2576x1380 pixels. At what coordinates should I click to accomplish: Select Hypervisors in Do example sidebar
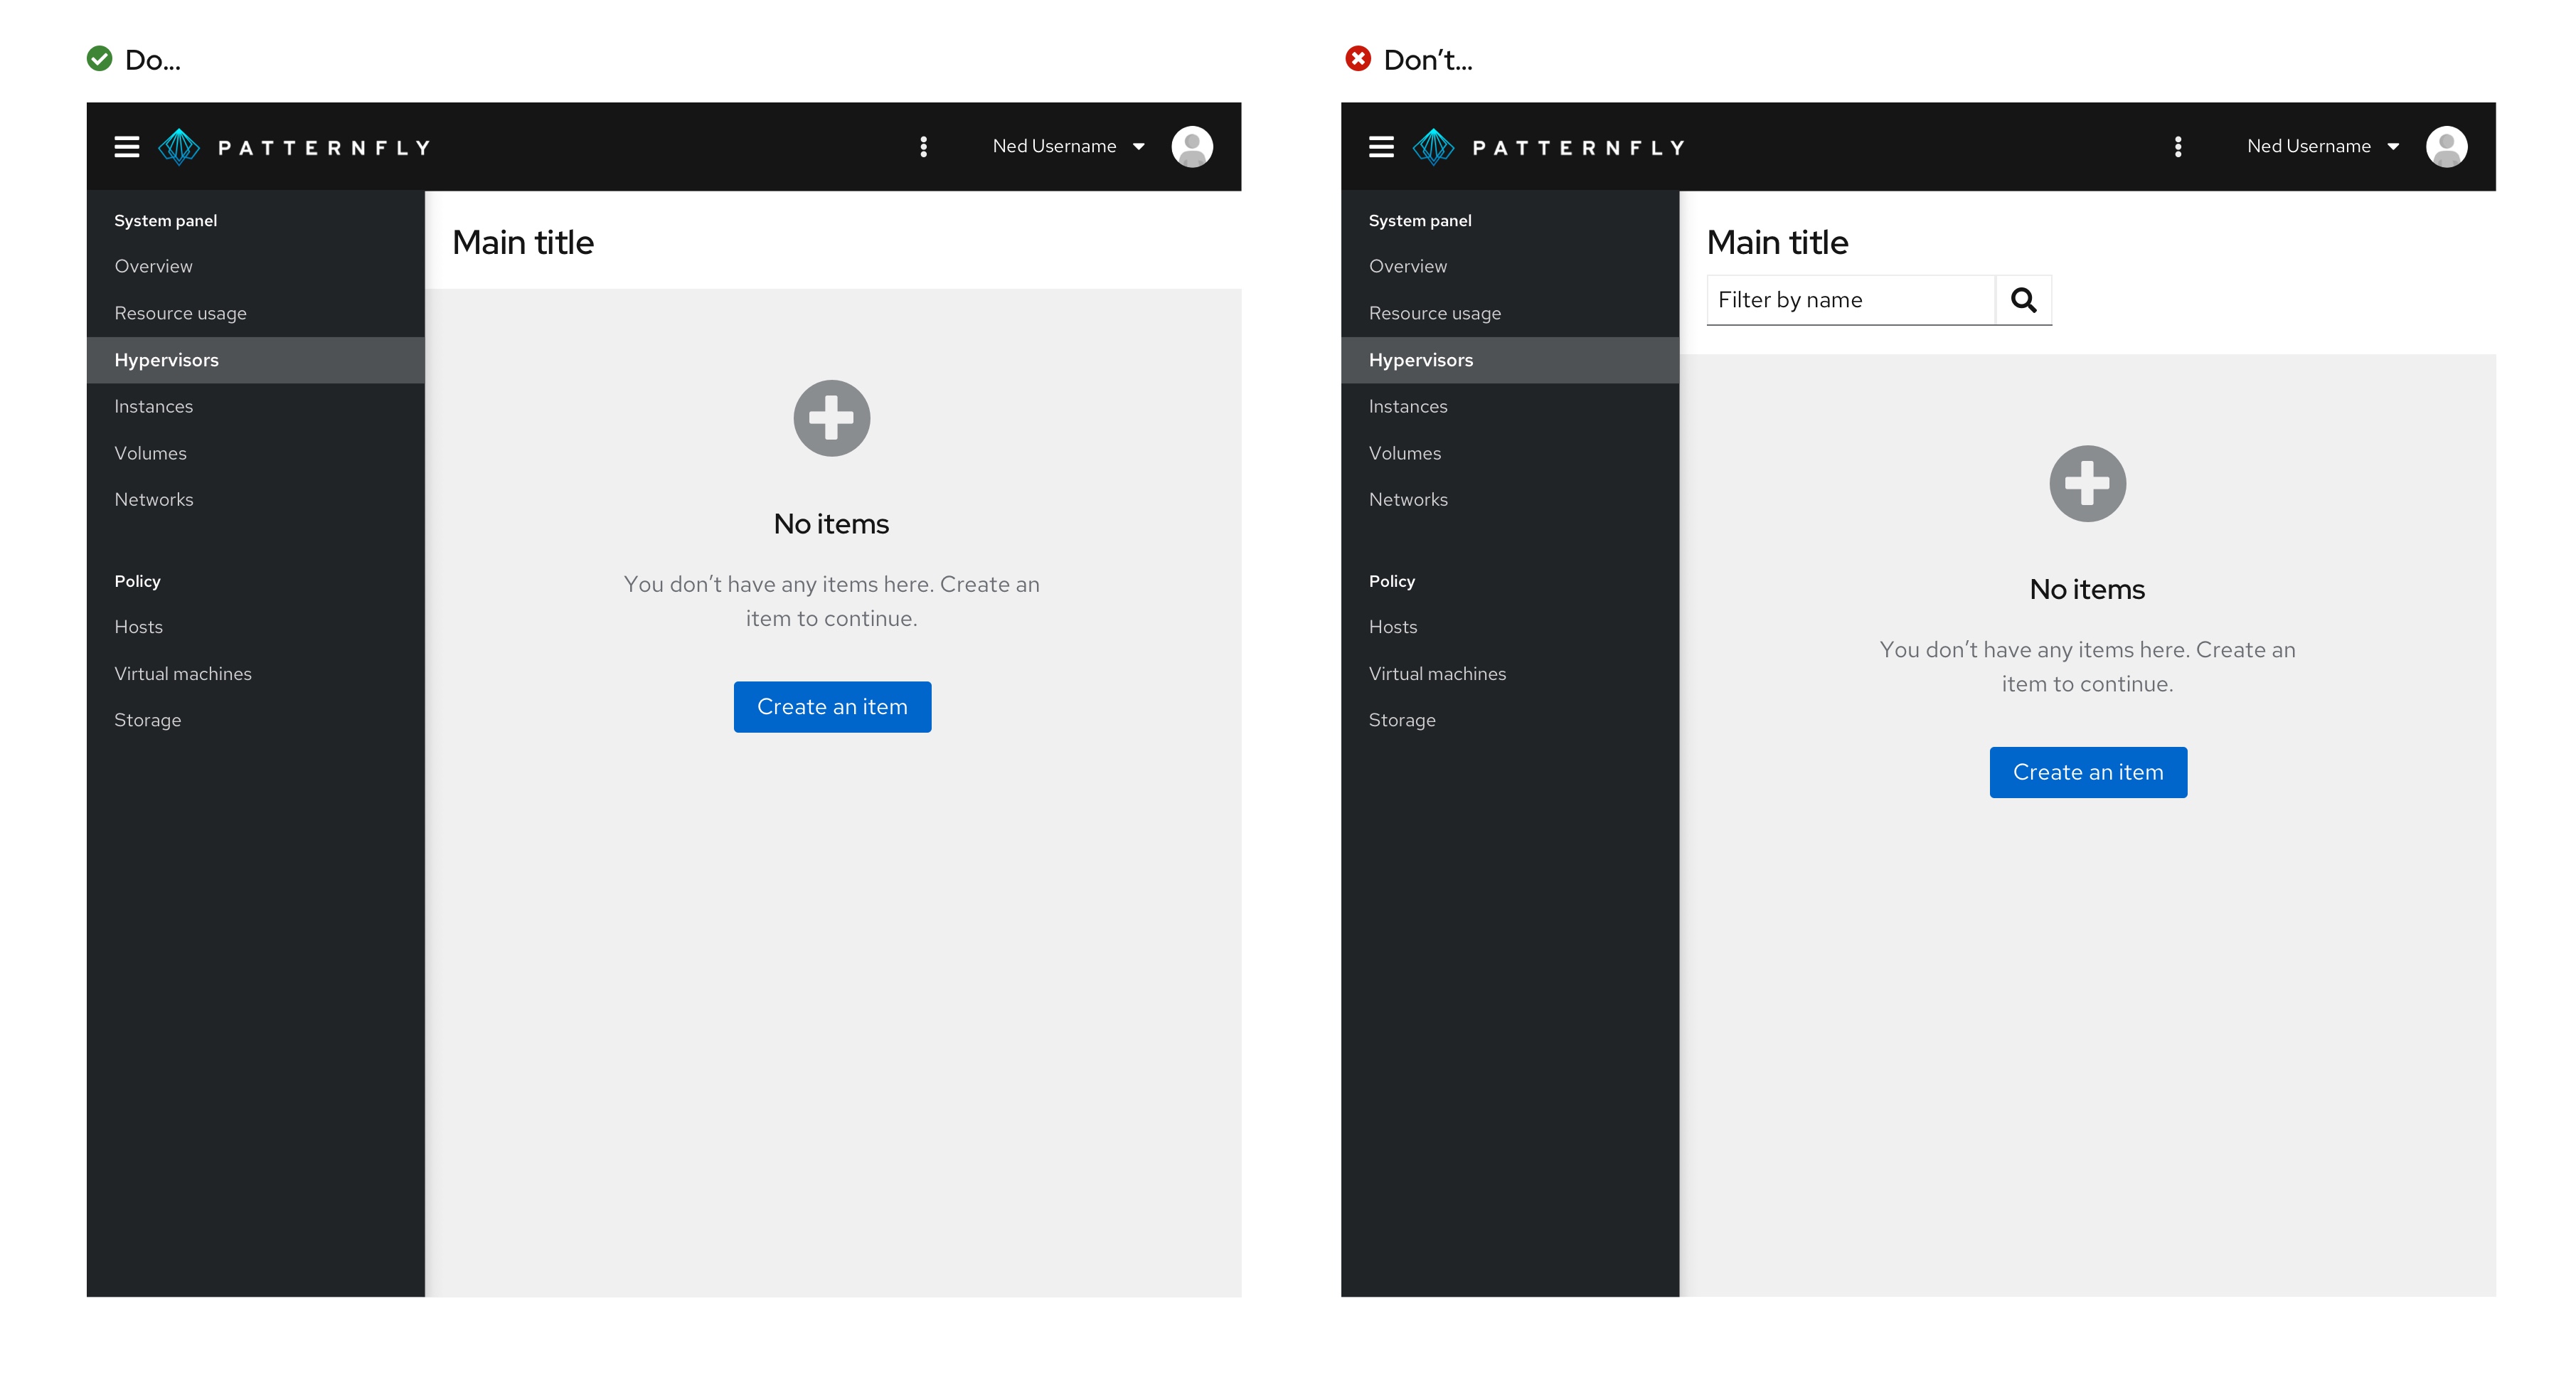pyautogui.click(x=256, y=360)
